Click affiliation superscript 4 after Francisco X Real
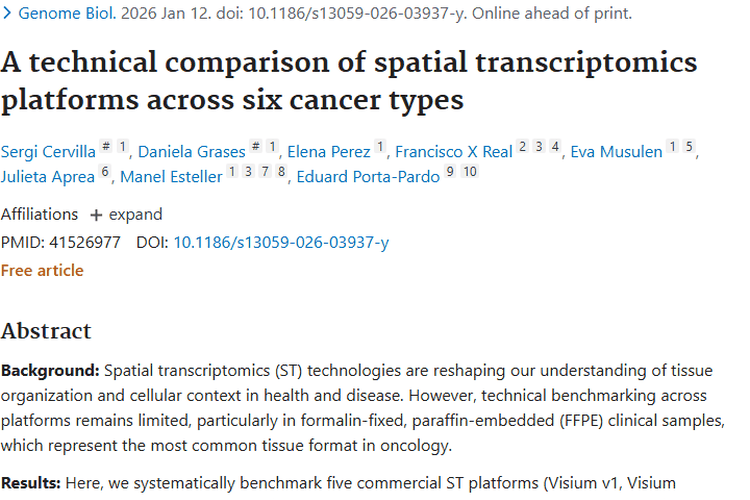This screenshot has height=500, width=750. pyautogui.click(x=555, y=147)
